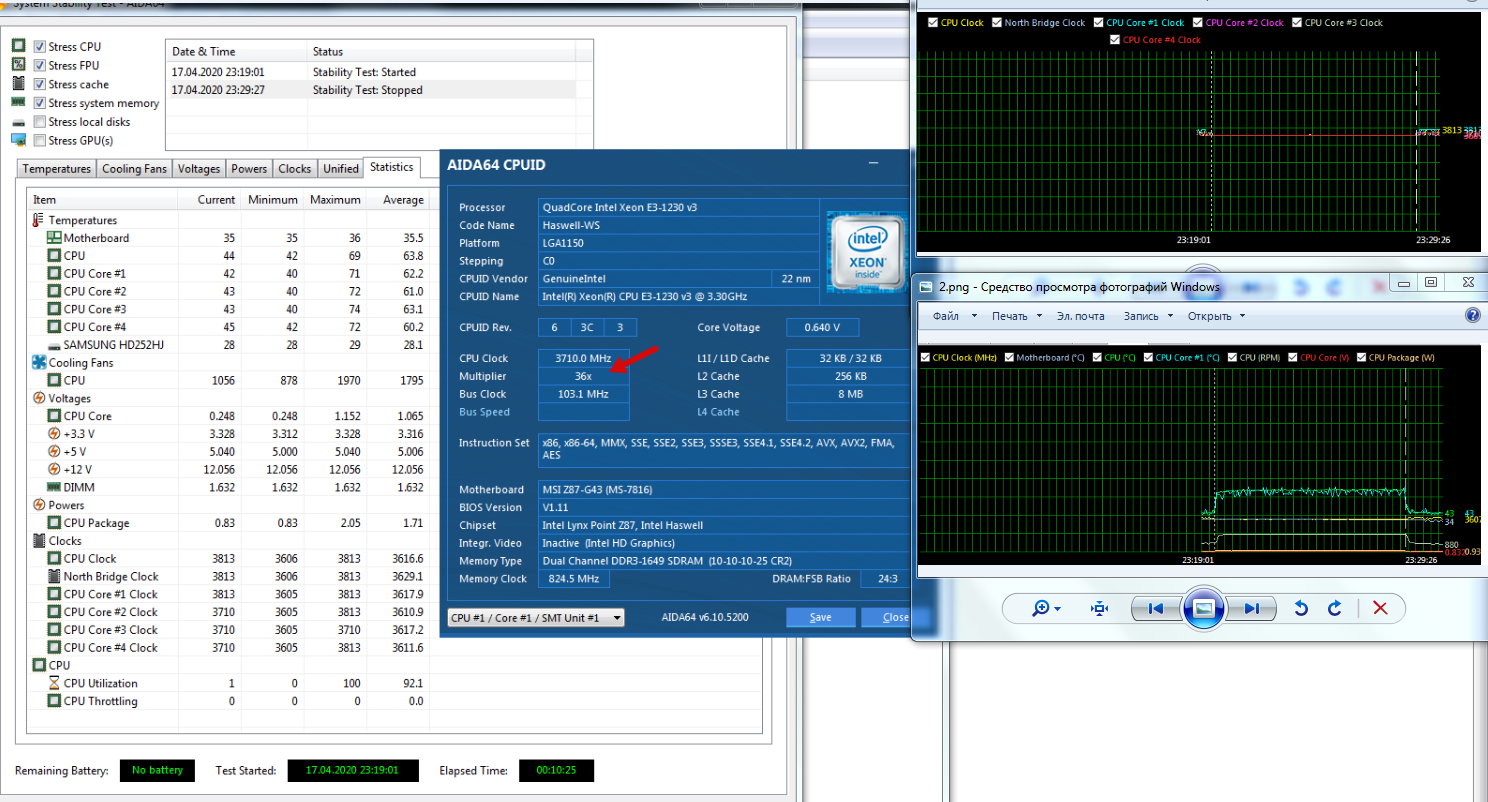This screenshot has width=1488, height=802.
Task: Select the Stability Test: Stopped log entry
Action: (x=380, y=90)
